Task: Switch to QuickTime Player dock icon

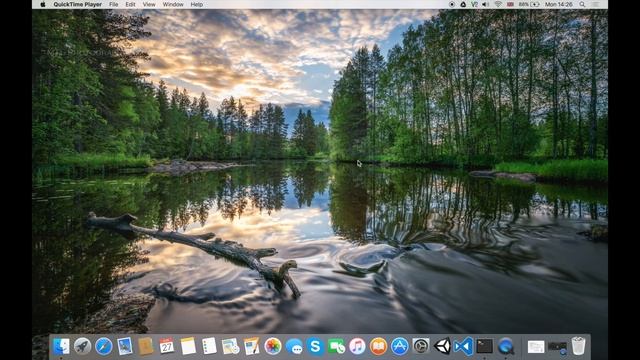Action: [x=506, y=347]
